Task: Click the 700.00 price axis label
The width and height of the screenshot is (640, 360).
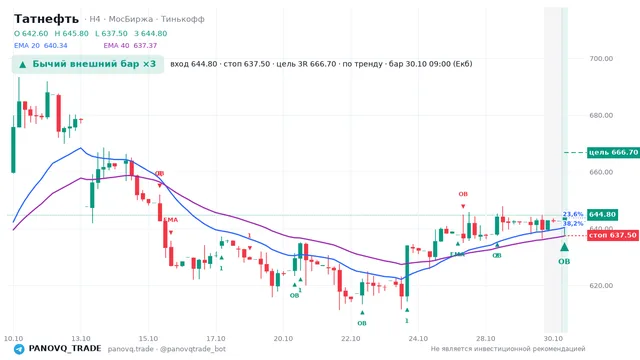Action: [x=601, y=59]
